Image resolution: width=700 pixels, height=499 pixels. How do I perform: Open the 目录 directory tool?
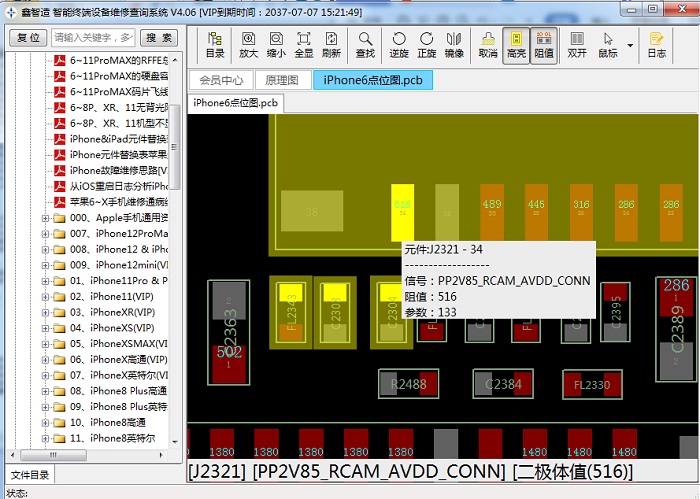215,45
